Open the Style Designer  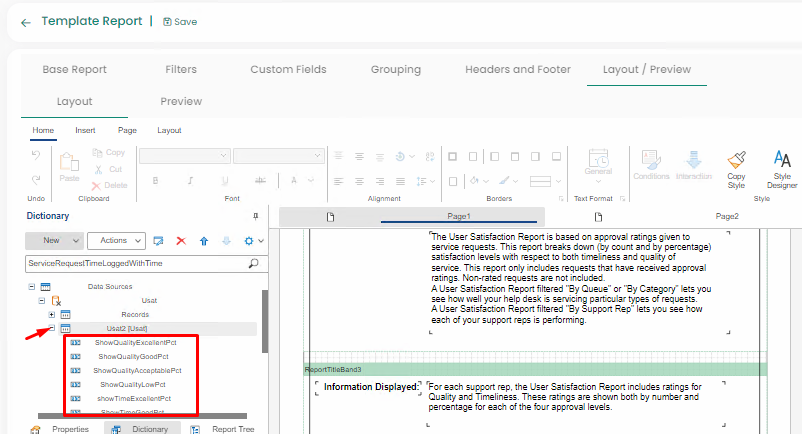782,169
